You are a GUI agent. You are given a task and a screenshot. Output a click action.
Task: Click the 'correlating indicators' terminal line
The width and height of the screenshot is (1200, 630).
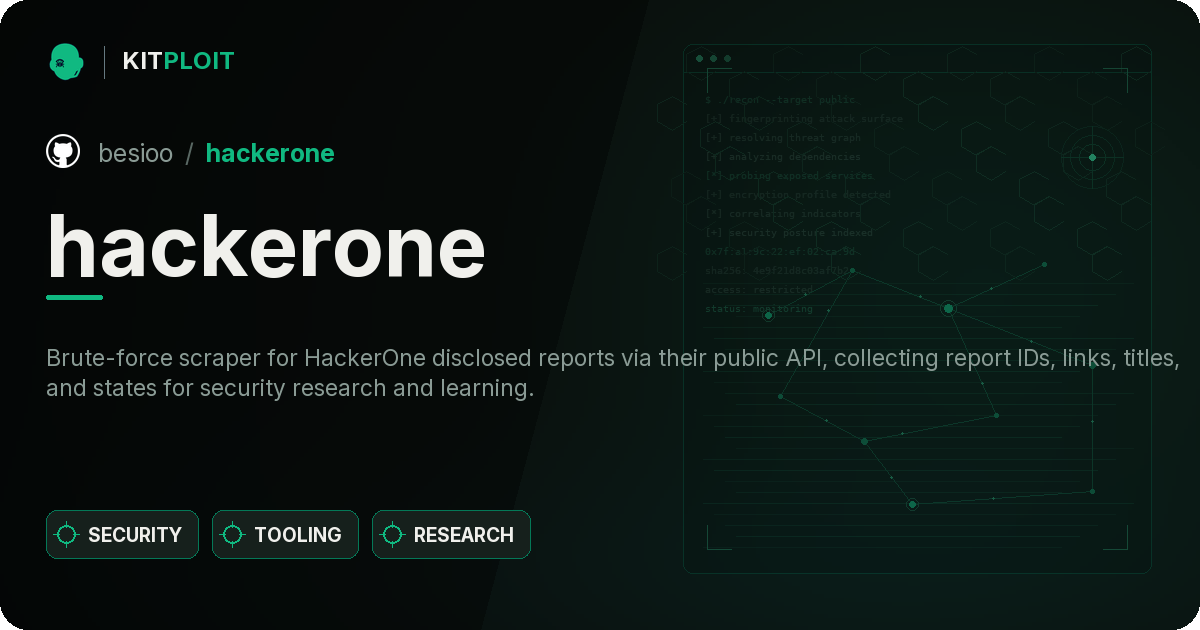[x=783, y=214]
